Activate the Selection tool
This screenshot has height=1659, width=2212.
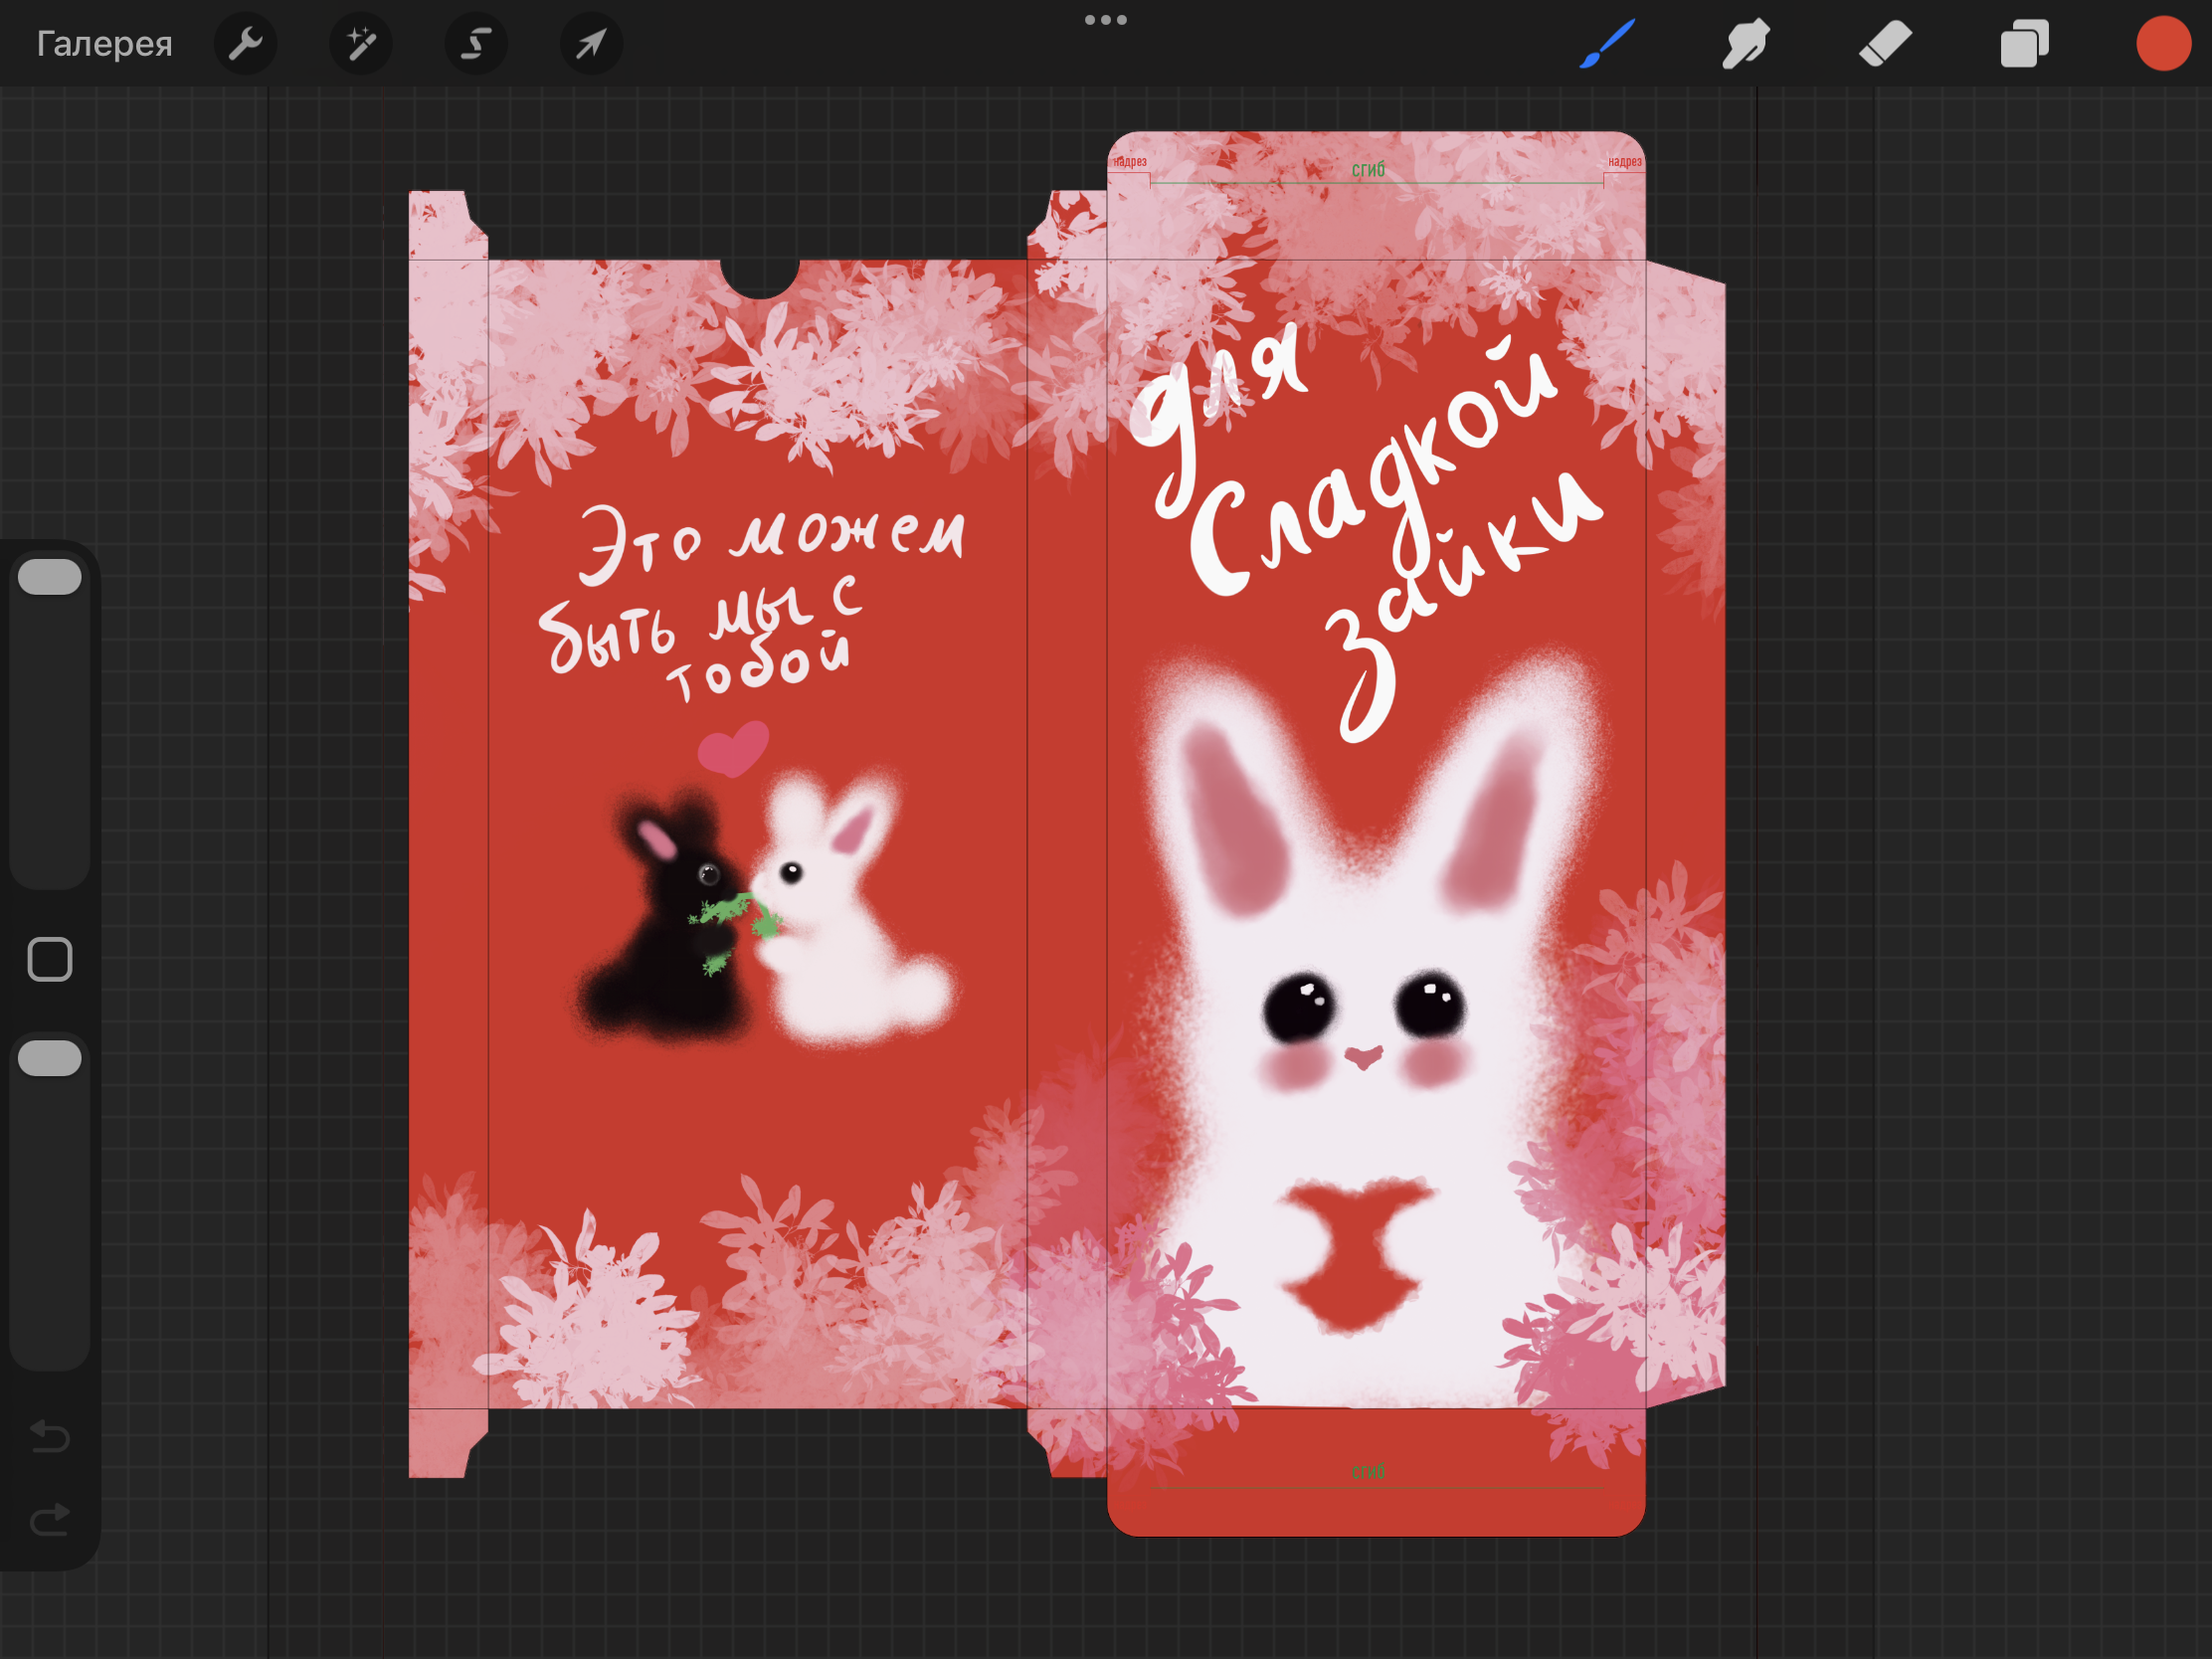[476, 44]
